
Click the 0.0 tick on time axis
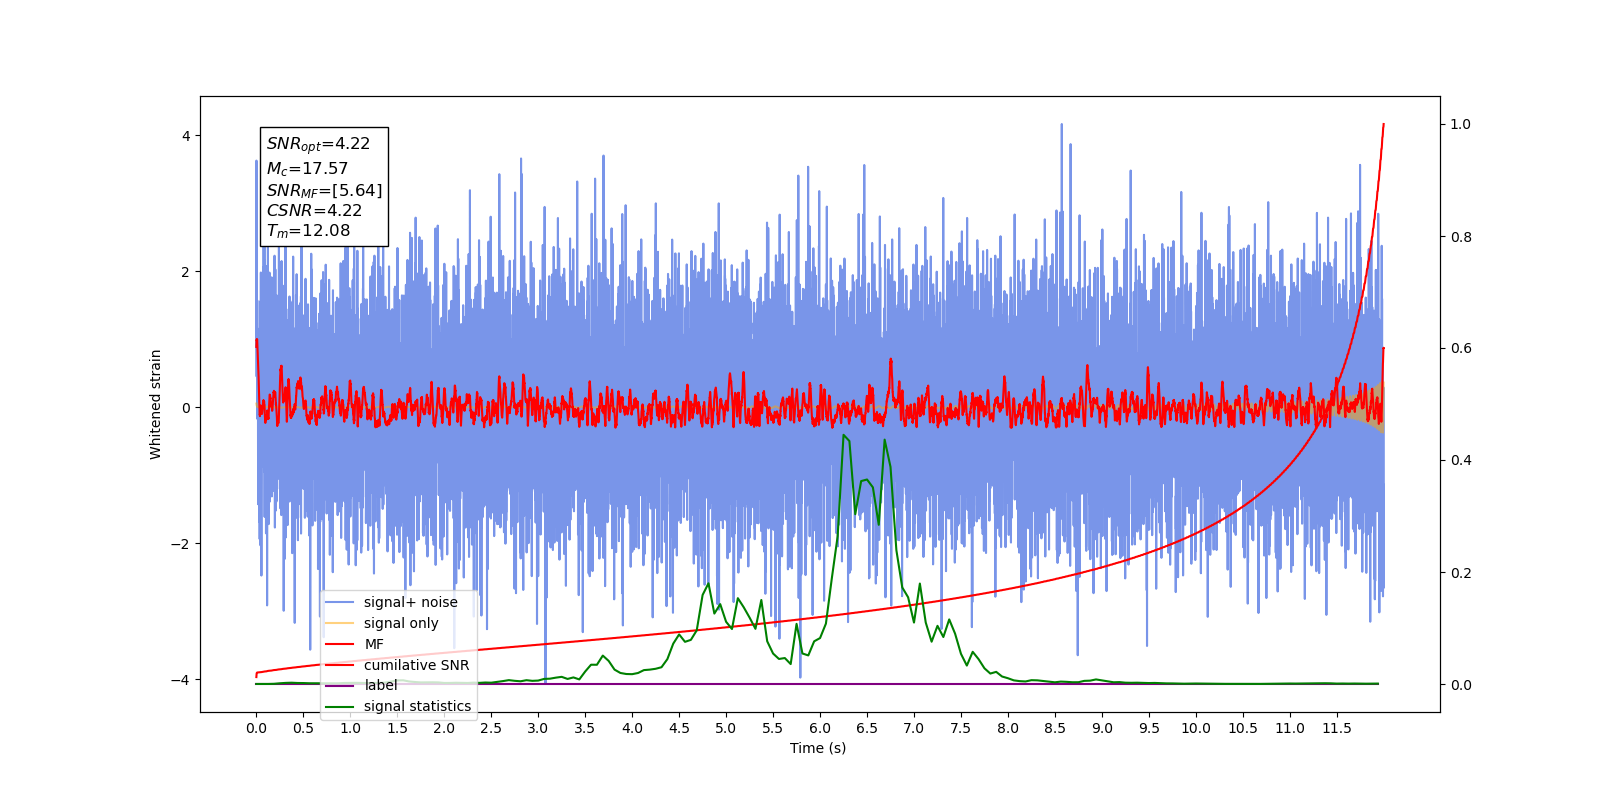point(256,728)
